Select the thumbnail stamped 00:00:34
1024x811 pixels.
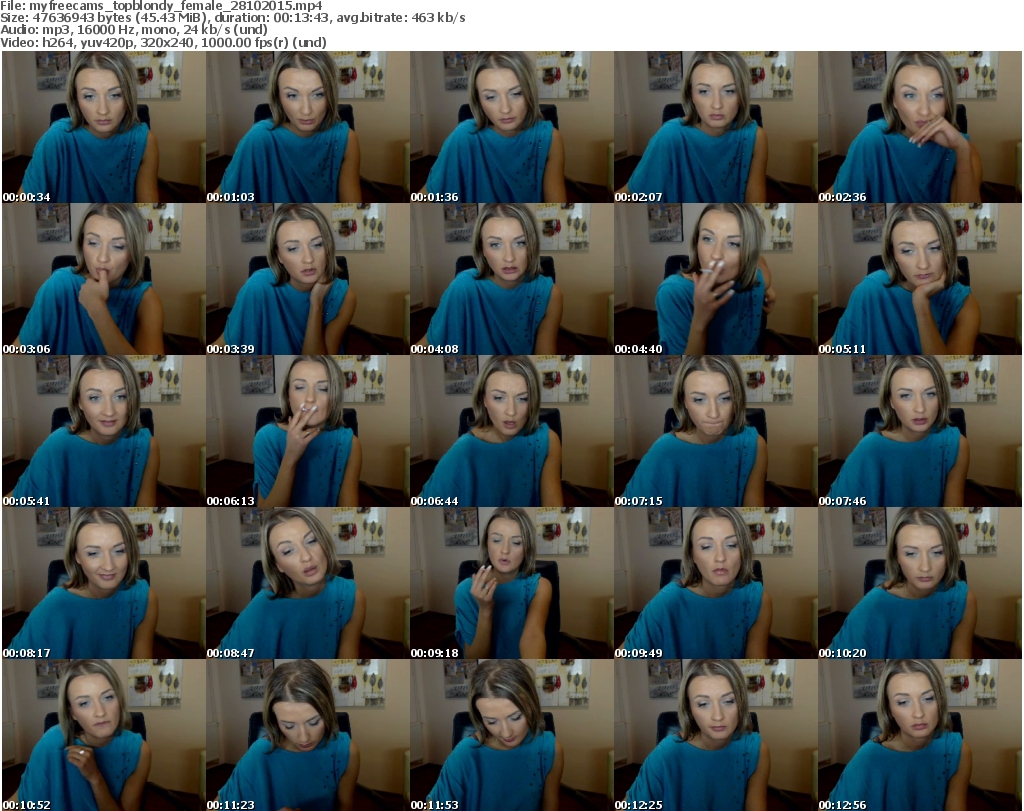click(104, 127)
